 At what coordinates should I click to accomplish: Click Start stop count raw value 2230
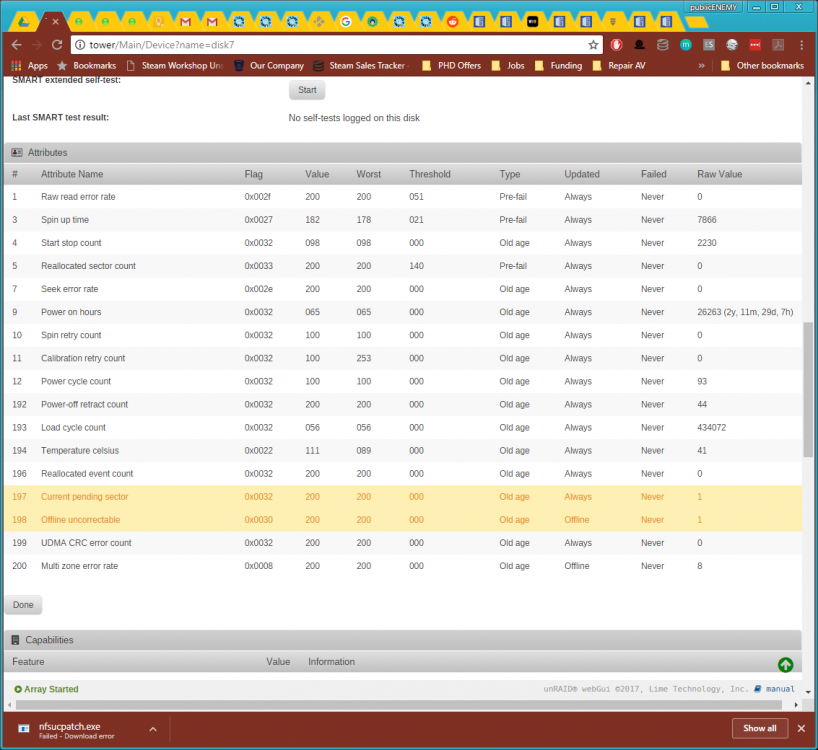(x=707, y=243)
